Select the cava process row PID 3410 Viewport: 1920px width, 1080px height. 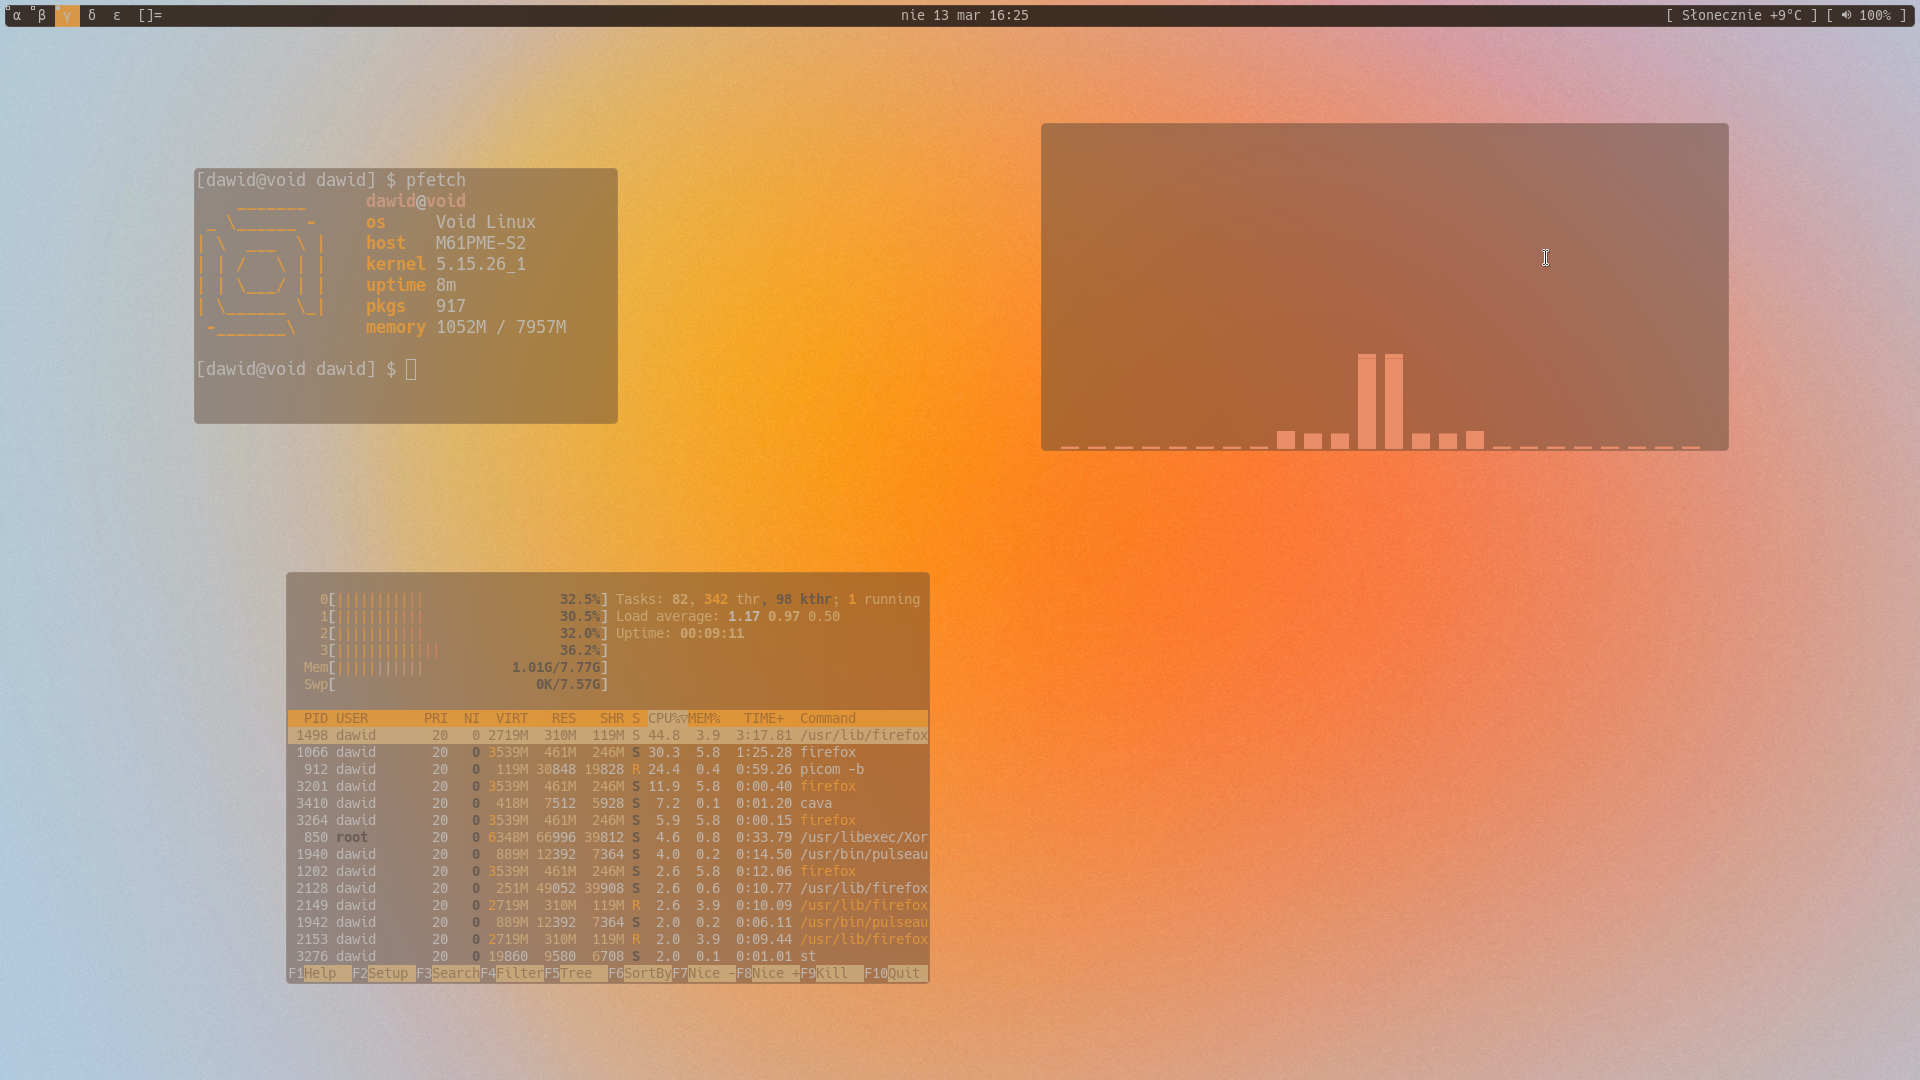coord(608,803)
